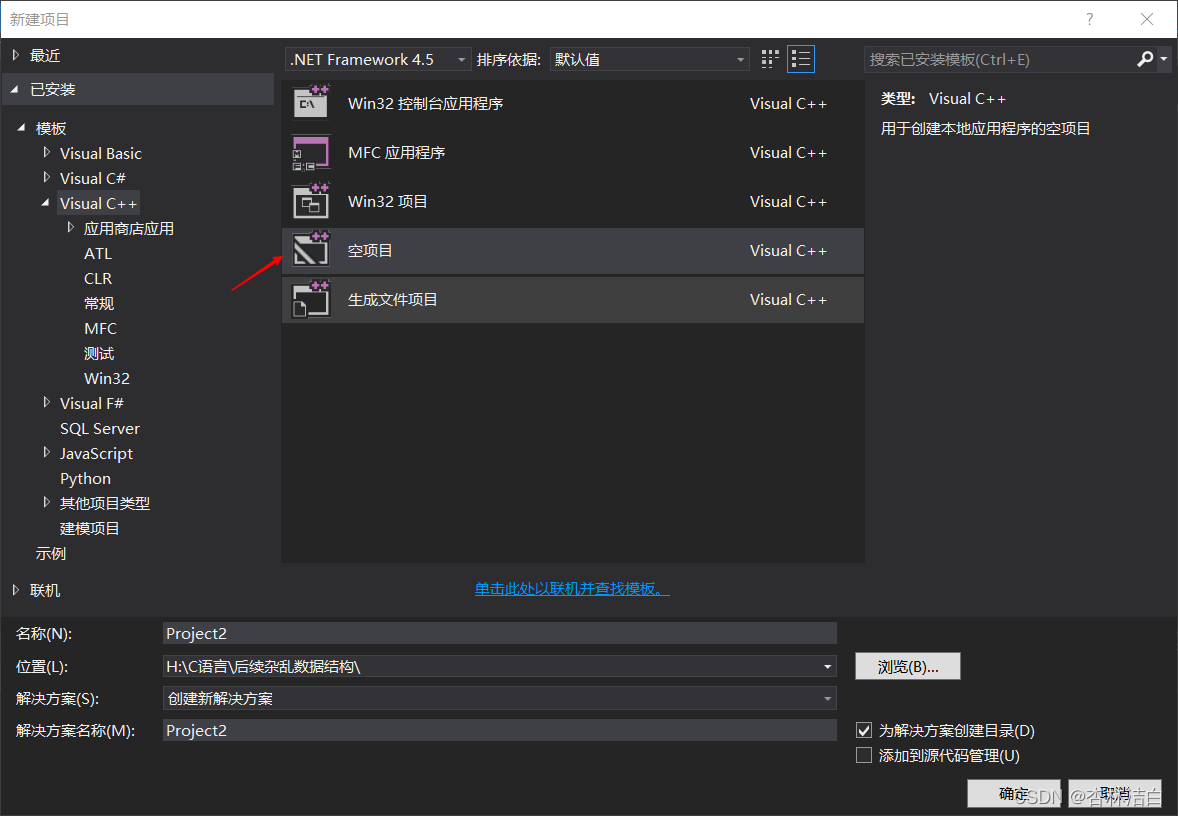The height and width of the screenshot is (816, 1178).
Task: Expand the 应用商店应用 node
Action: (x=71, y=228)
